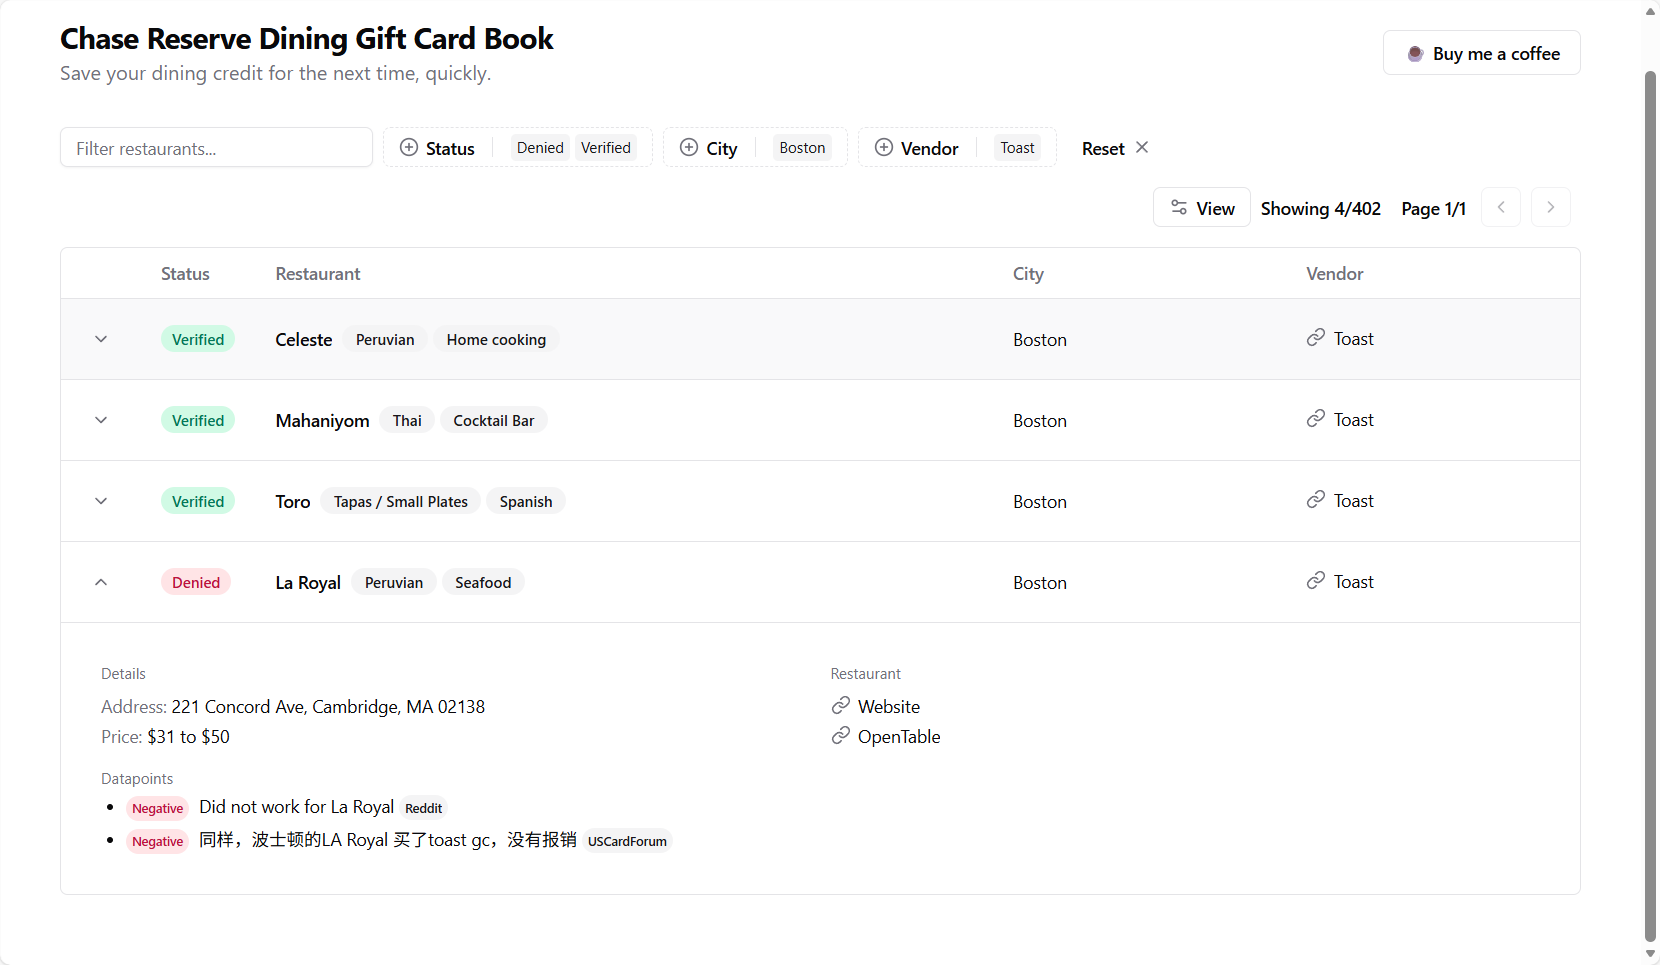The height and width of the screenshot is (965, 1660).
Task: Click the Filter restaurants search field
Action: pos(216,148)
